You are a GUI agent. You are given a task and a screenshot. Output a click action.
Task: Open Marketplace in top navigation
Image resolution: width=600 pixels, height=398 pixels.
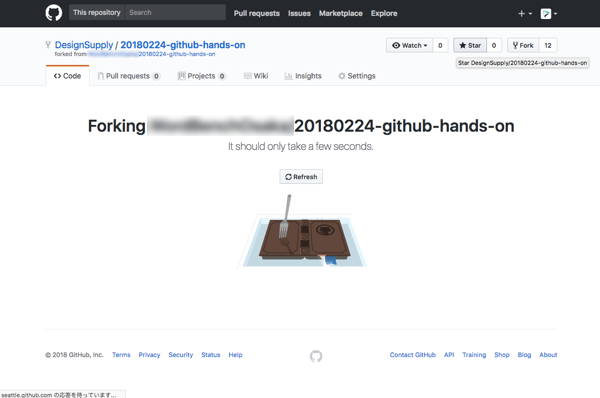pos(341,13)
